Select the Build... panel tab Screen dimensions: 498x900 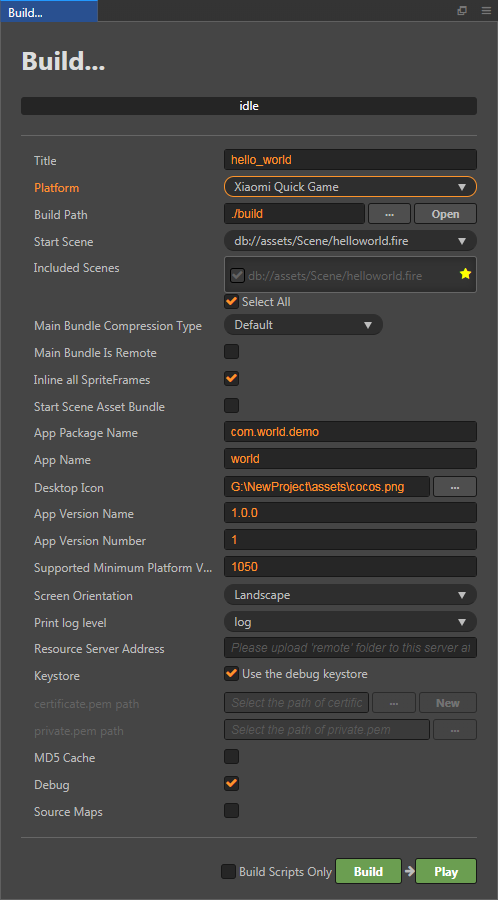[49, 11]
